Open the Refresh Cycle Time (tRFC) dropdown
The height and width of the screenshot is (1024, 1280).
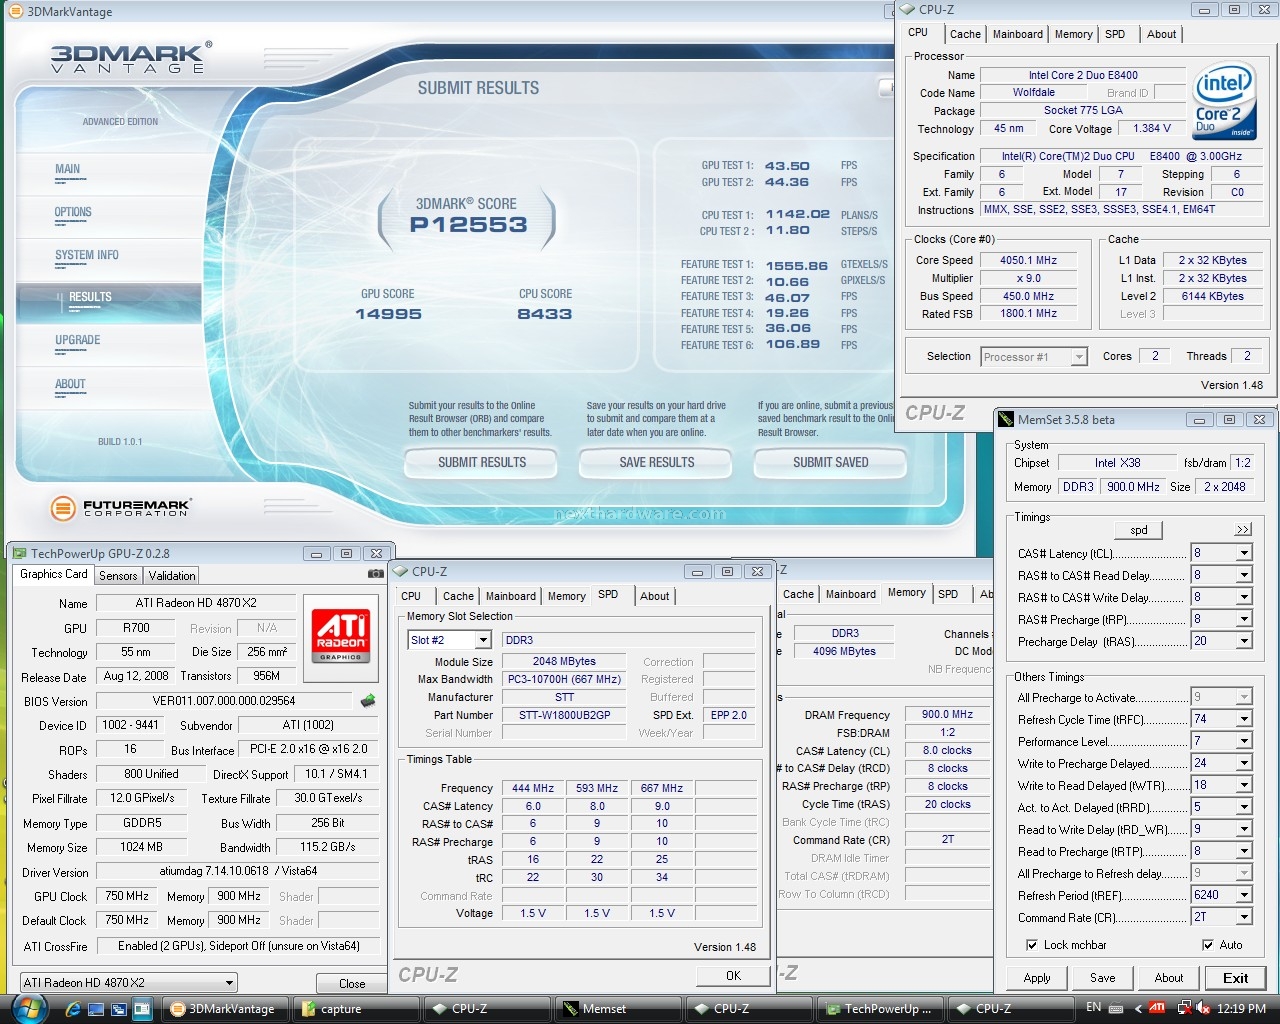(x=1244, y=719)
